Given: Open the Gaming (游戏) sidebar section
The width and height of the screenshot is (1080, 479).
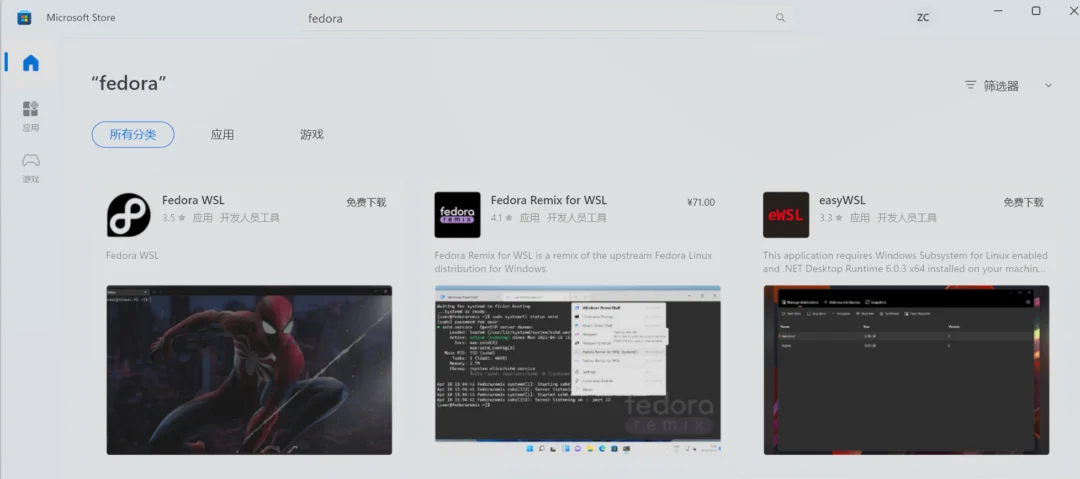Looking at the screenshot, I should tap(31, 169).
